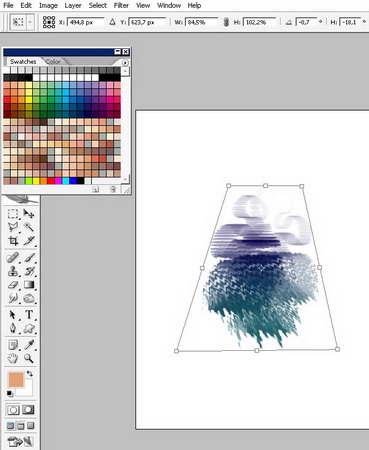Select the Healing Brush tool

tap(13, 258)
